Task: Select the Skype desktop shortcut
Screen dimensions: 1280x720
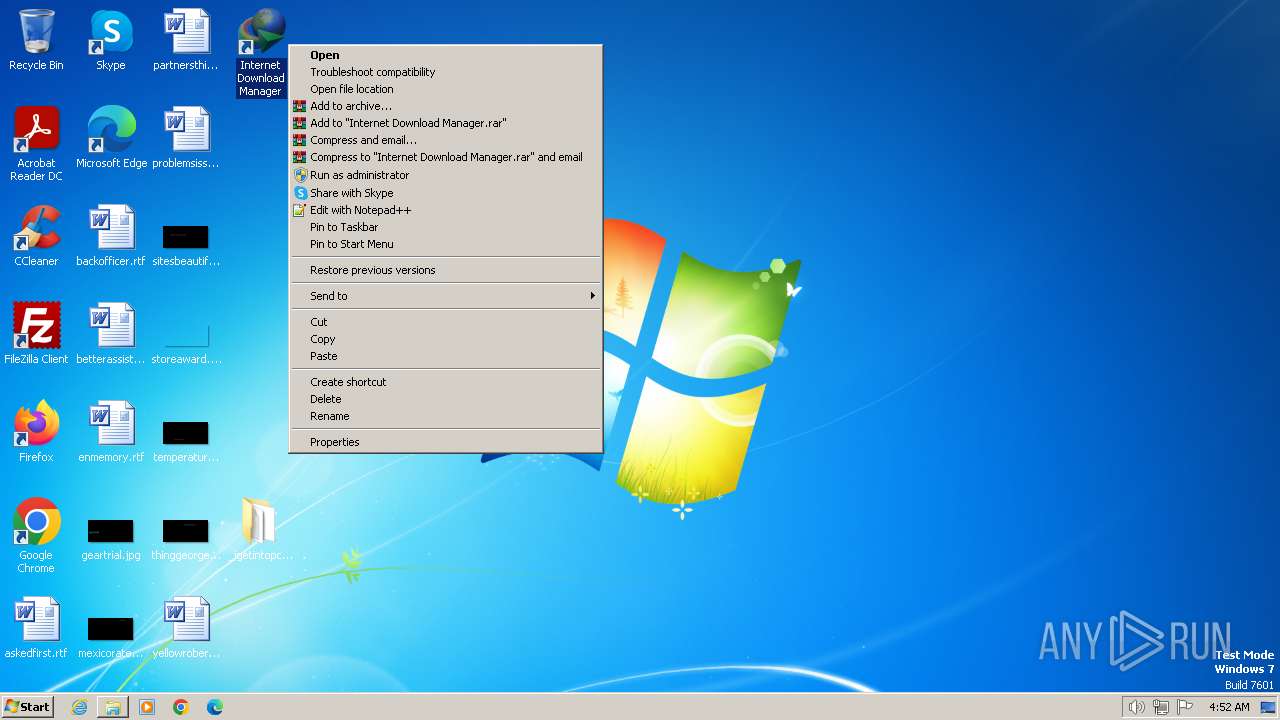Action: click(x=111, y=40)
